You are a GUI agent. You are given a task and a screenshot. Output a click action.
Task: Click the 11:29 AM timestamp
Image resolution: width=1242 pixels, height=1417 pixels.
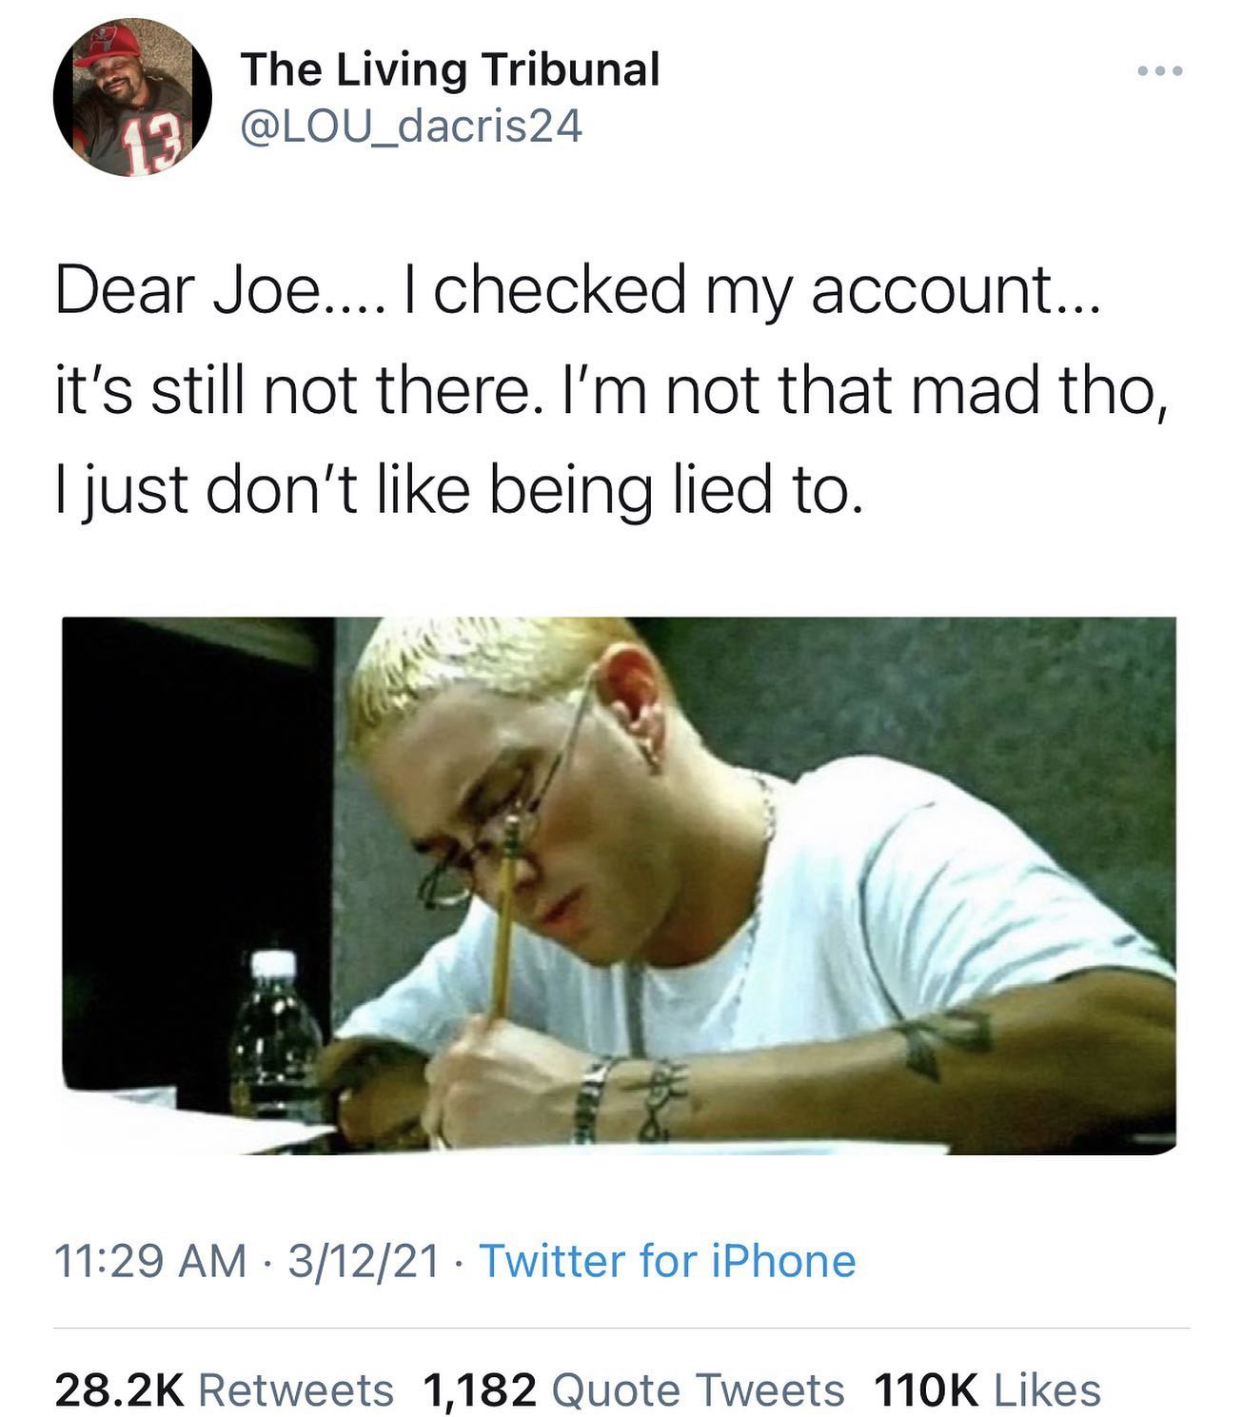(x=151, y=1261)
